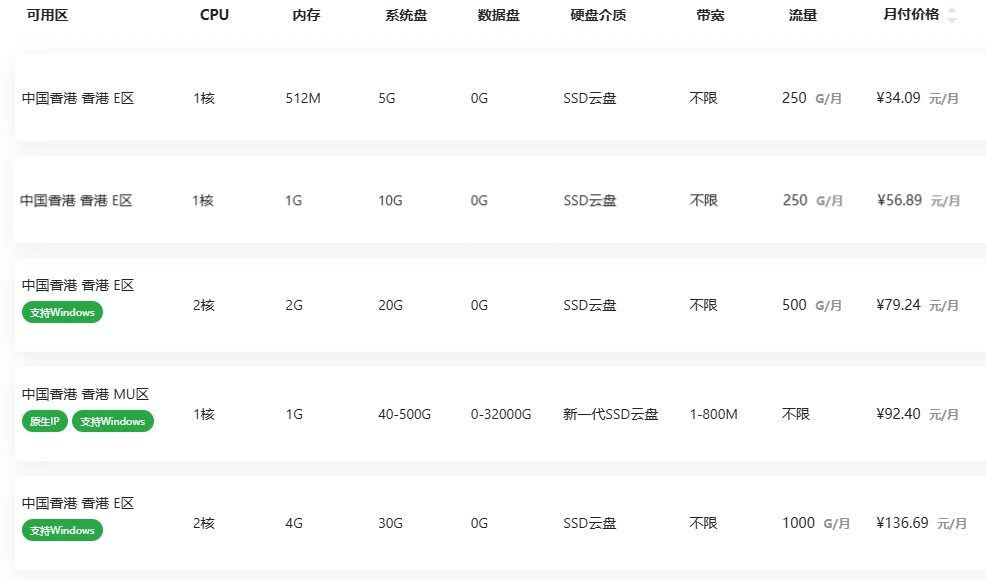
Task: Select the 512M plan priced ¥34.09
Action: [x=500, y=98]
